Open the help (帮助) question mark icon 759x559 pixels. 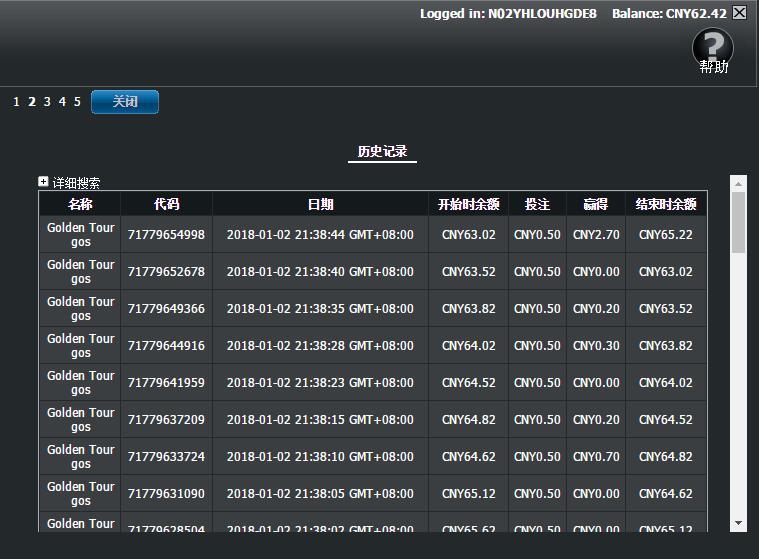(x=712, y=46)
